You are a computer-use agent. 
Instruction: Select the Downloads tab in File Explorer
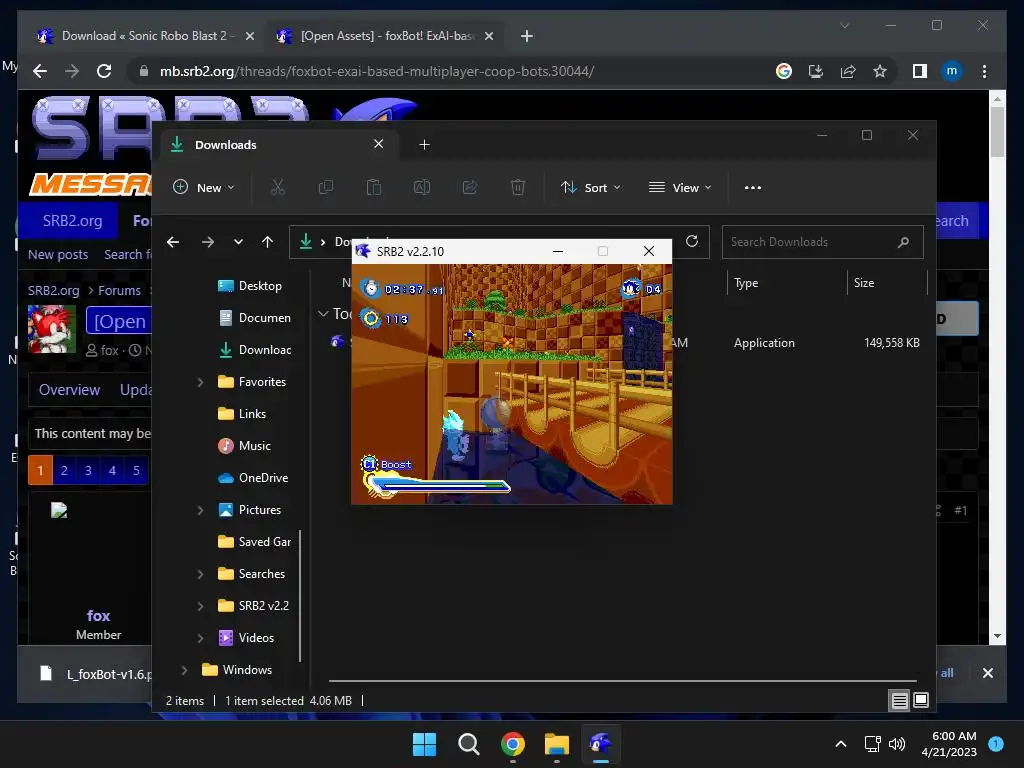(280, 145)
